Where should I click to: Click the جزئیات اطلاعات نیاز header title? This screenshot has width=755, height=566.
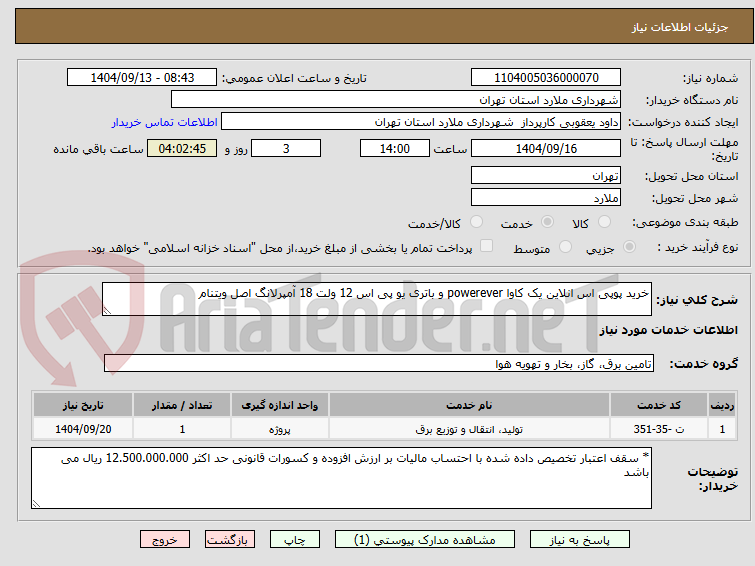pos(680,27)
